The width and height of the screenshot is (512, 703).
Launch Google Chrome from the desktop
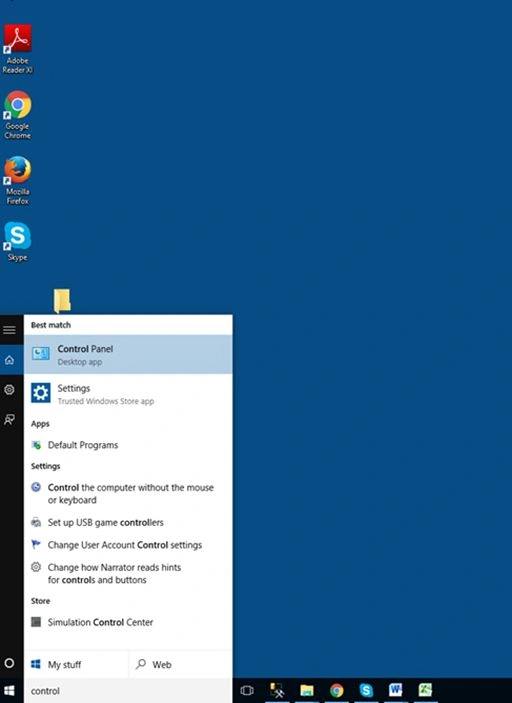pos(17,115)
